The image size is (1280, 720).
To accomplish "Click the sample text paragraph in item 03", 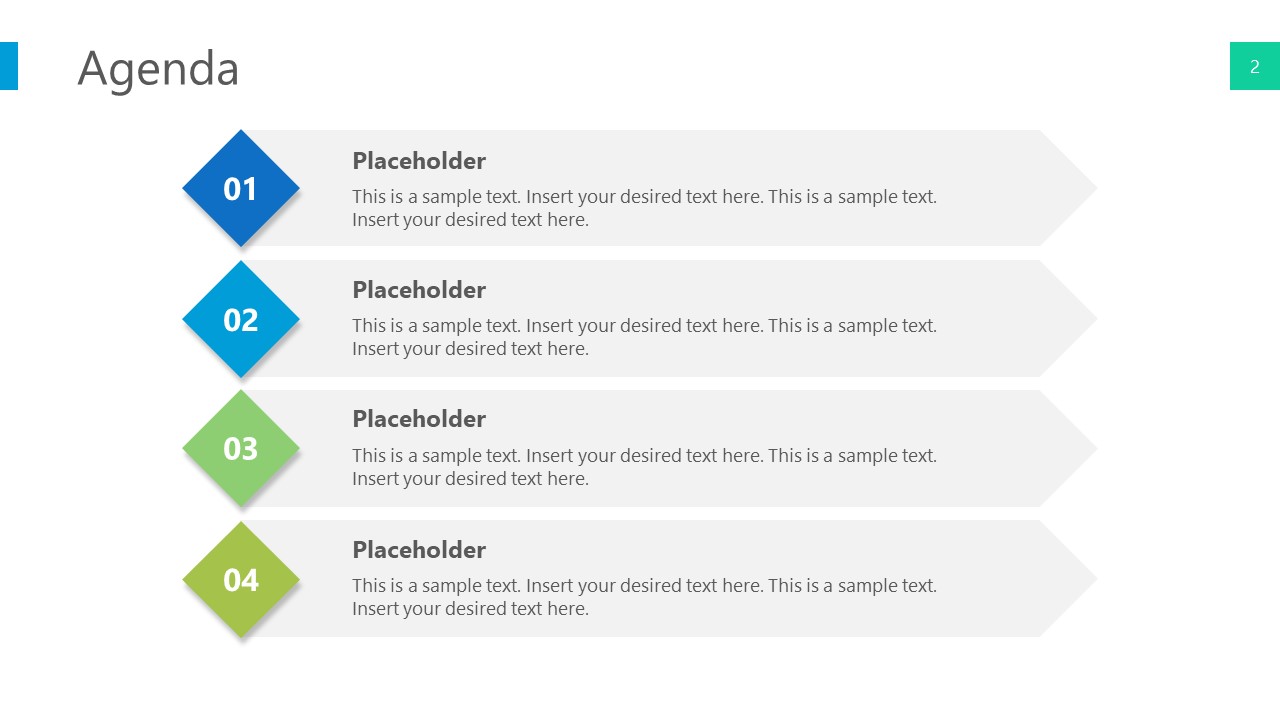I will click(x=644, y=467).
